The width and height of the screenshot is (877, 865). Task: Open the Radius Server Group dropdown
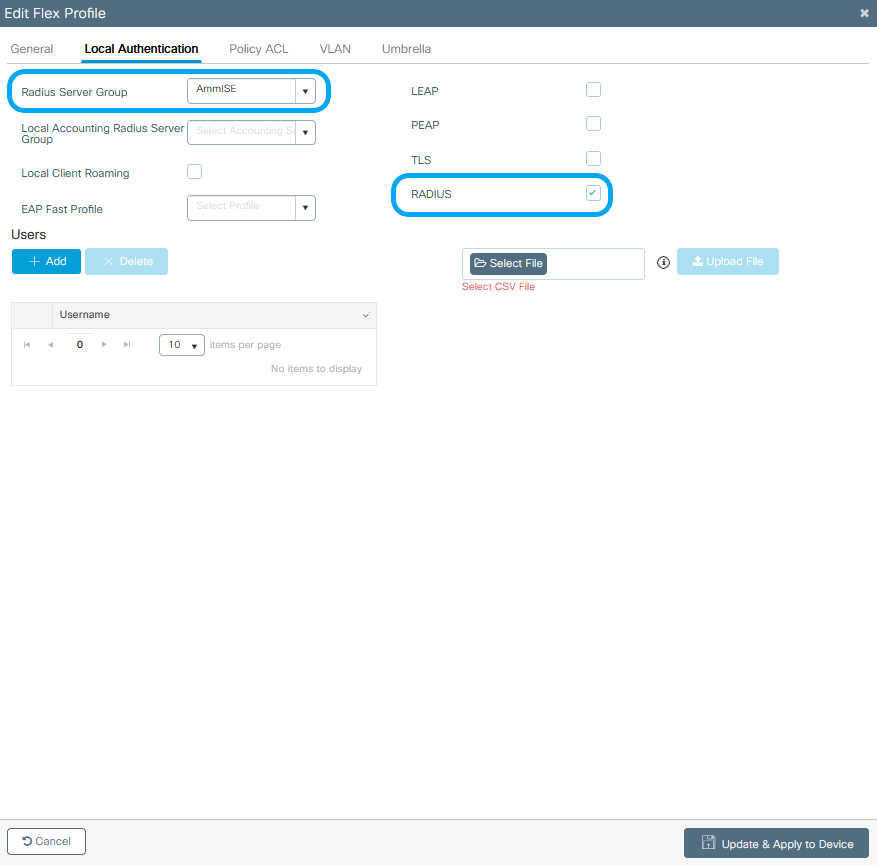pos(305,90)
